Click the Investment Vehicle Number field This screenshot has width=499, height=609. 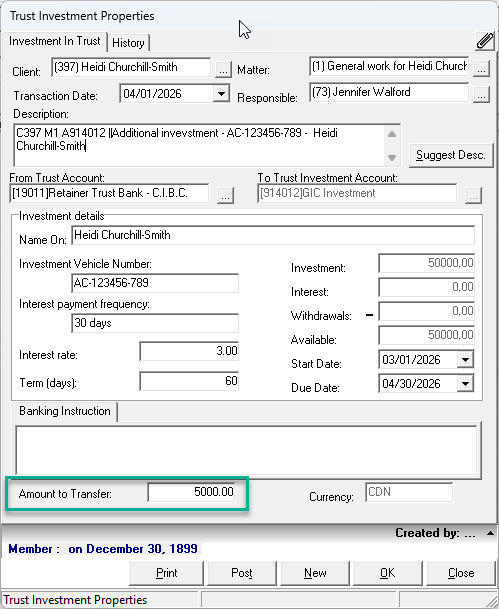pos(155,283)
